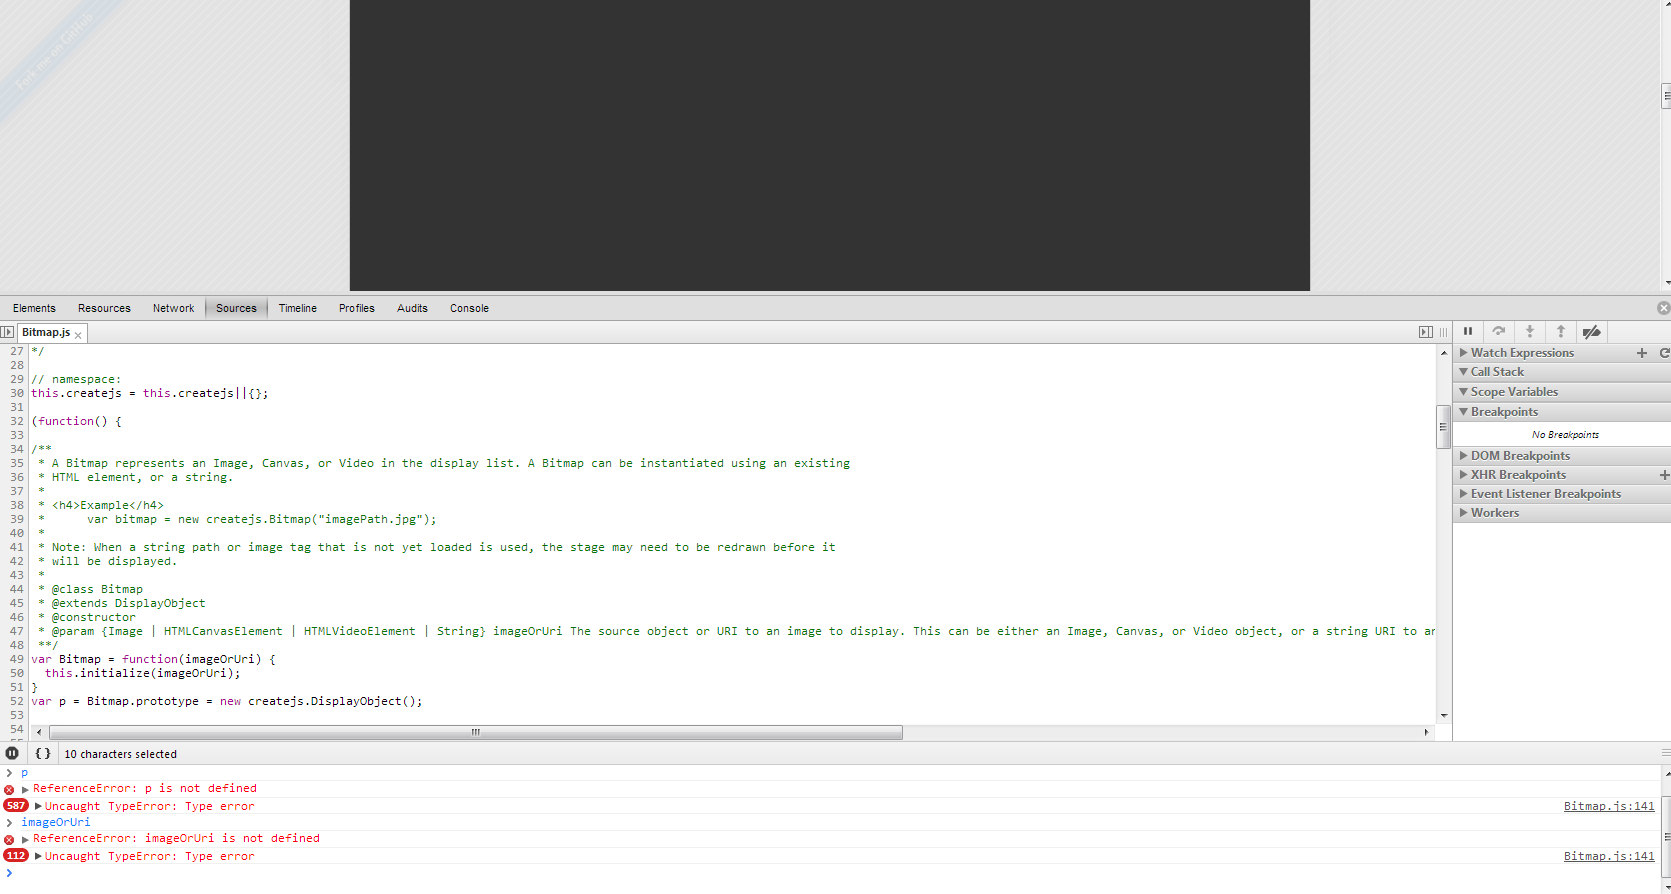Pause script execution in debugger toolbar
The image size is (1671, 894).
coord(1468,332)
